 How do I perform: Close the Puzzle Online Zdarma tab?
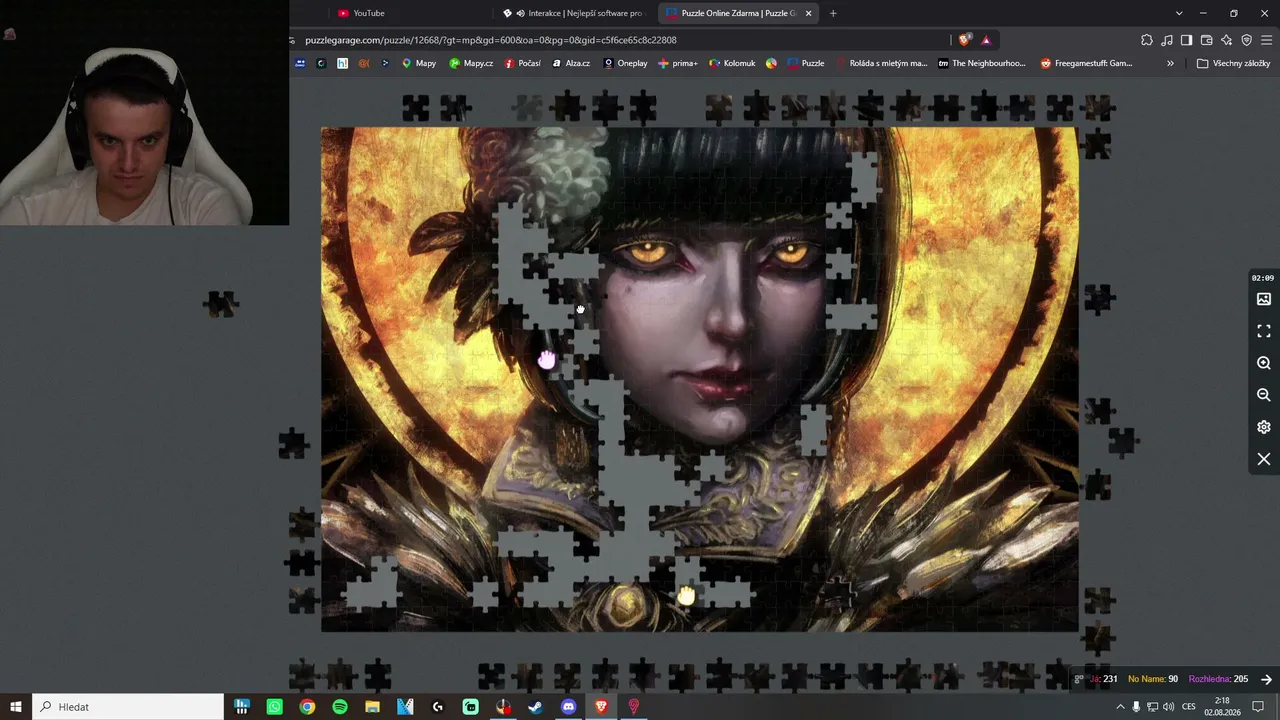point(808,13)
